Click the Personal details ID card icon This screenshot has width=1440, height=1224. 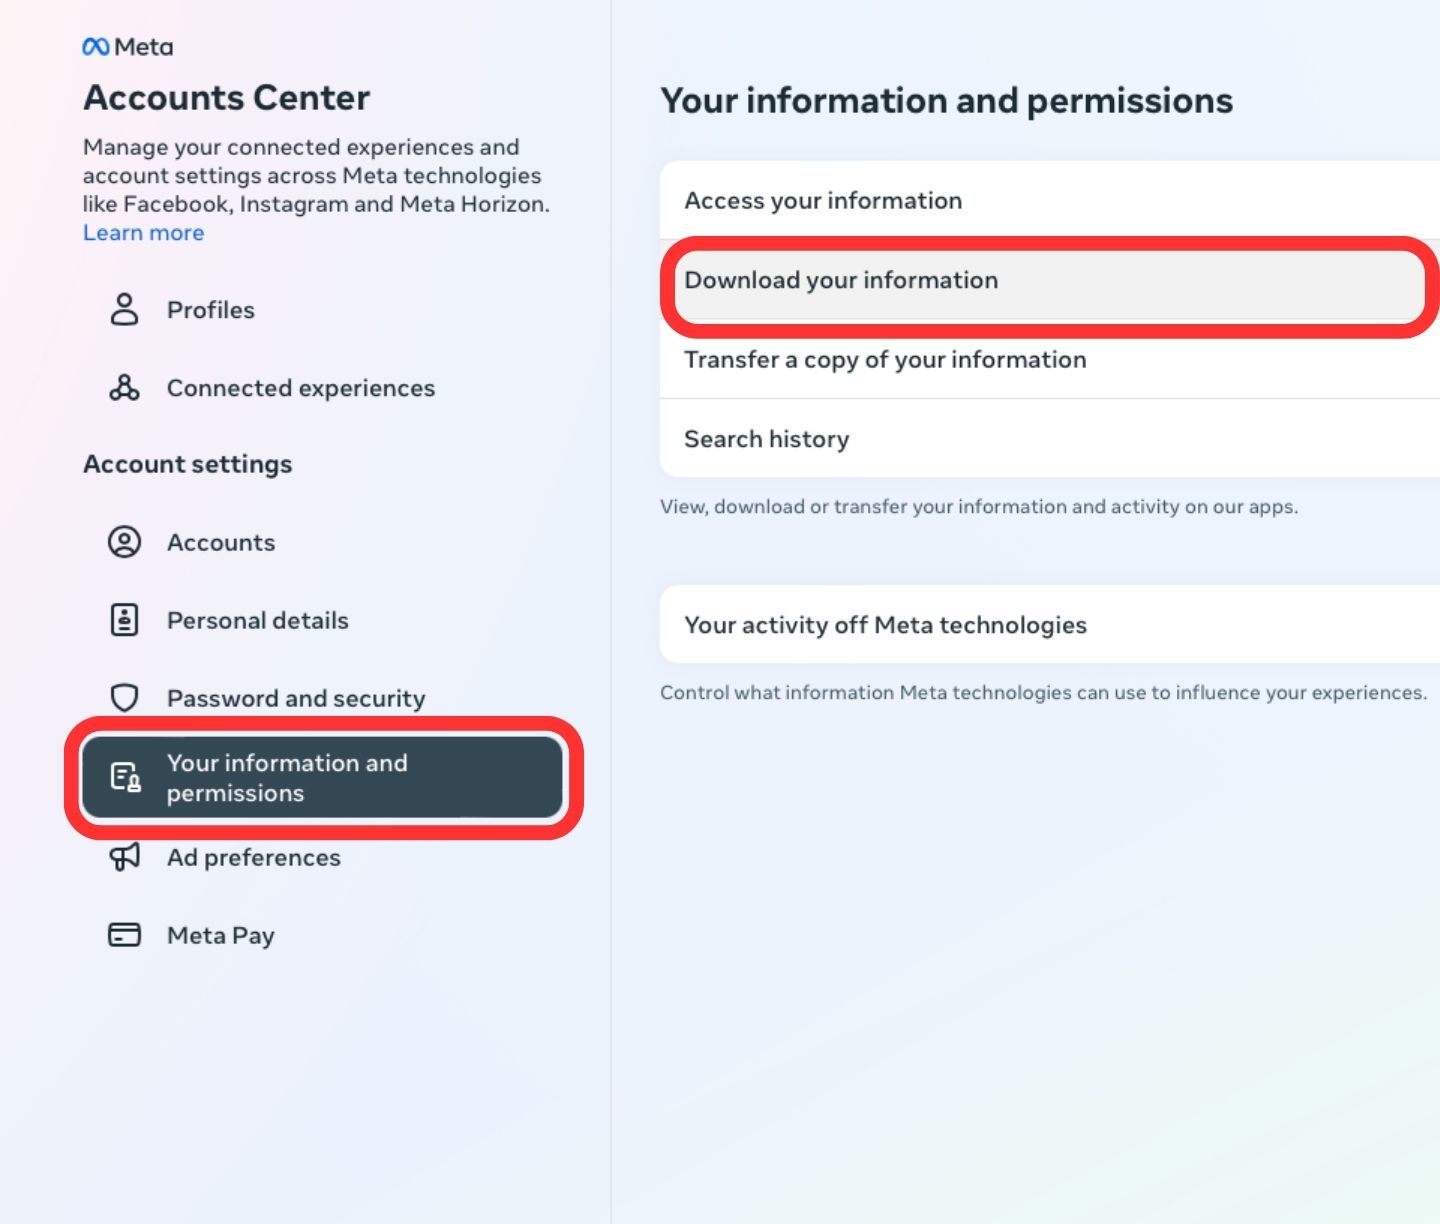tap(124, 620)
